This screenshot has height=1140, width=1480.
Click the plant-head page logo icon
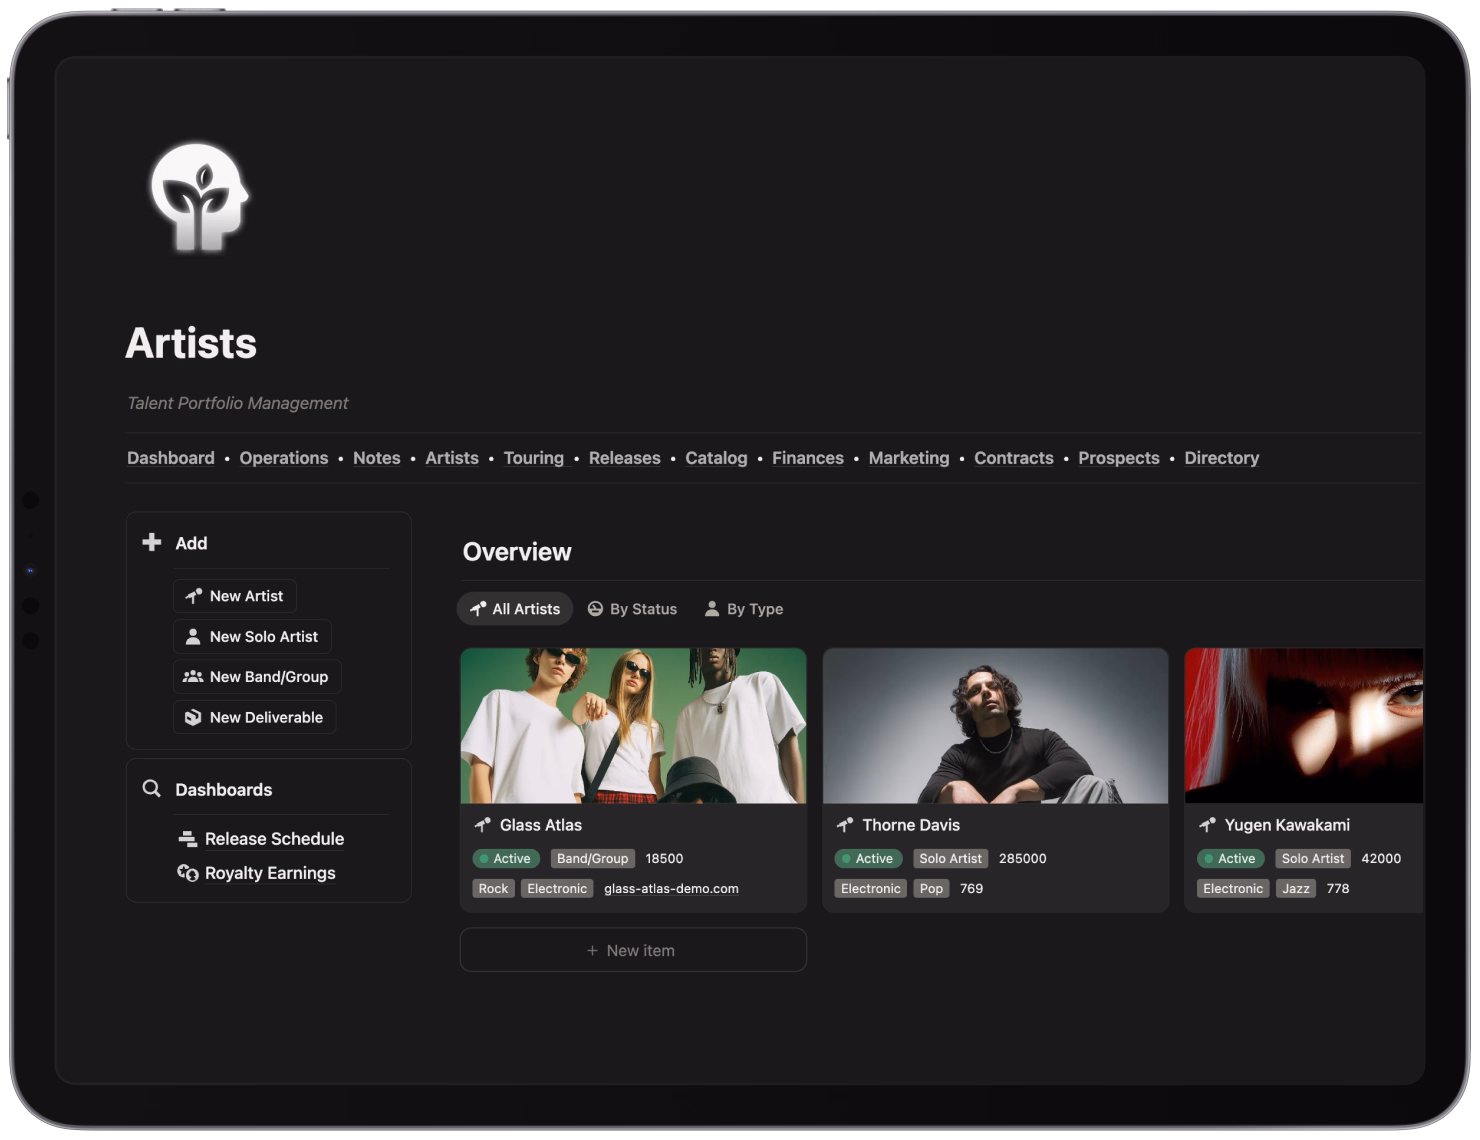(x=199, y=196)
